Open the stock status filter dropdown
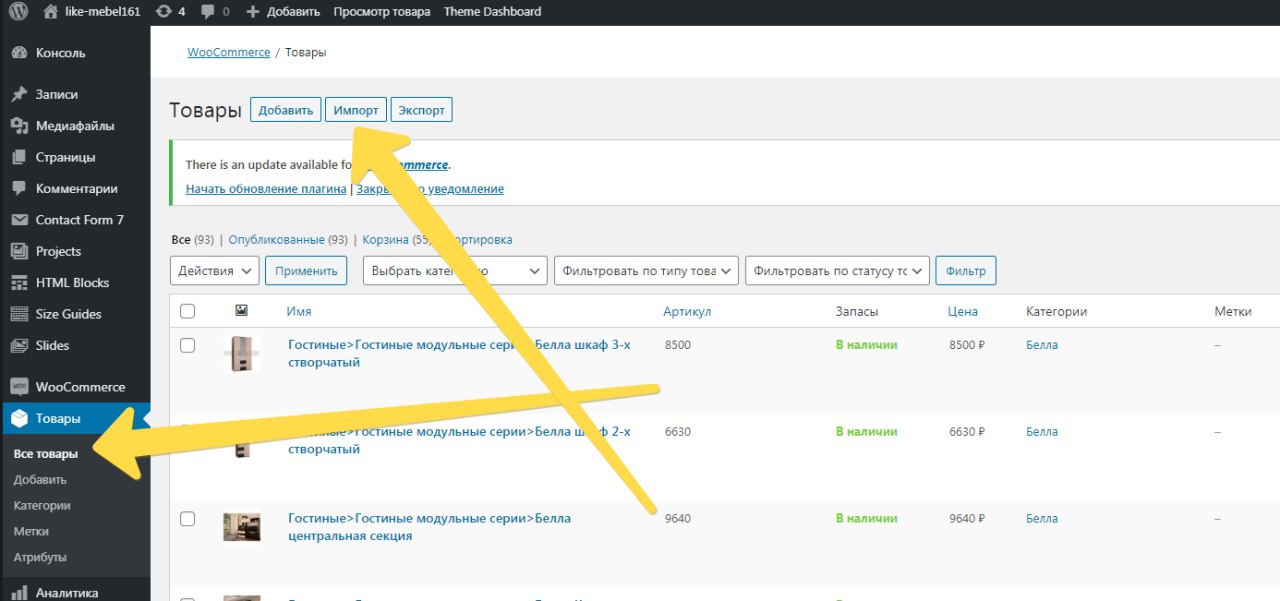Viewport: 1280px width, 601px height. click(x=838, y=270)
